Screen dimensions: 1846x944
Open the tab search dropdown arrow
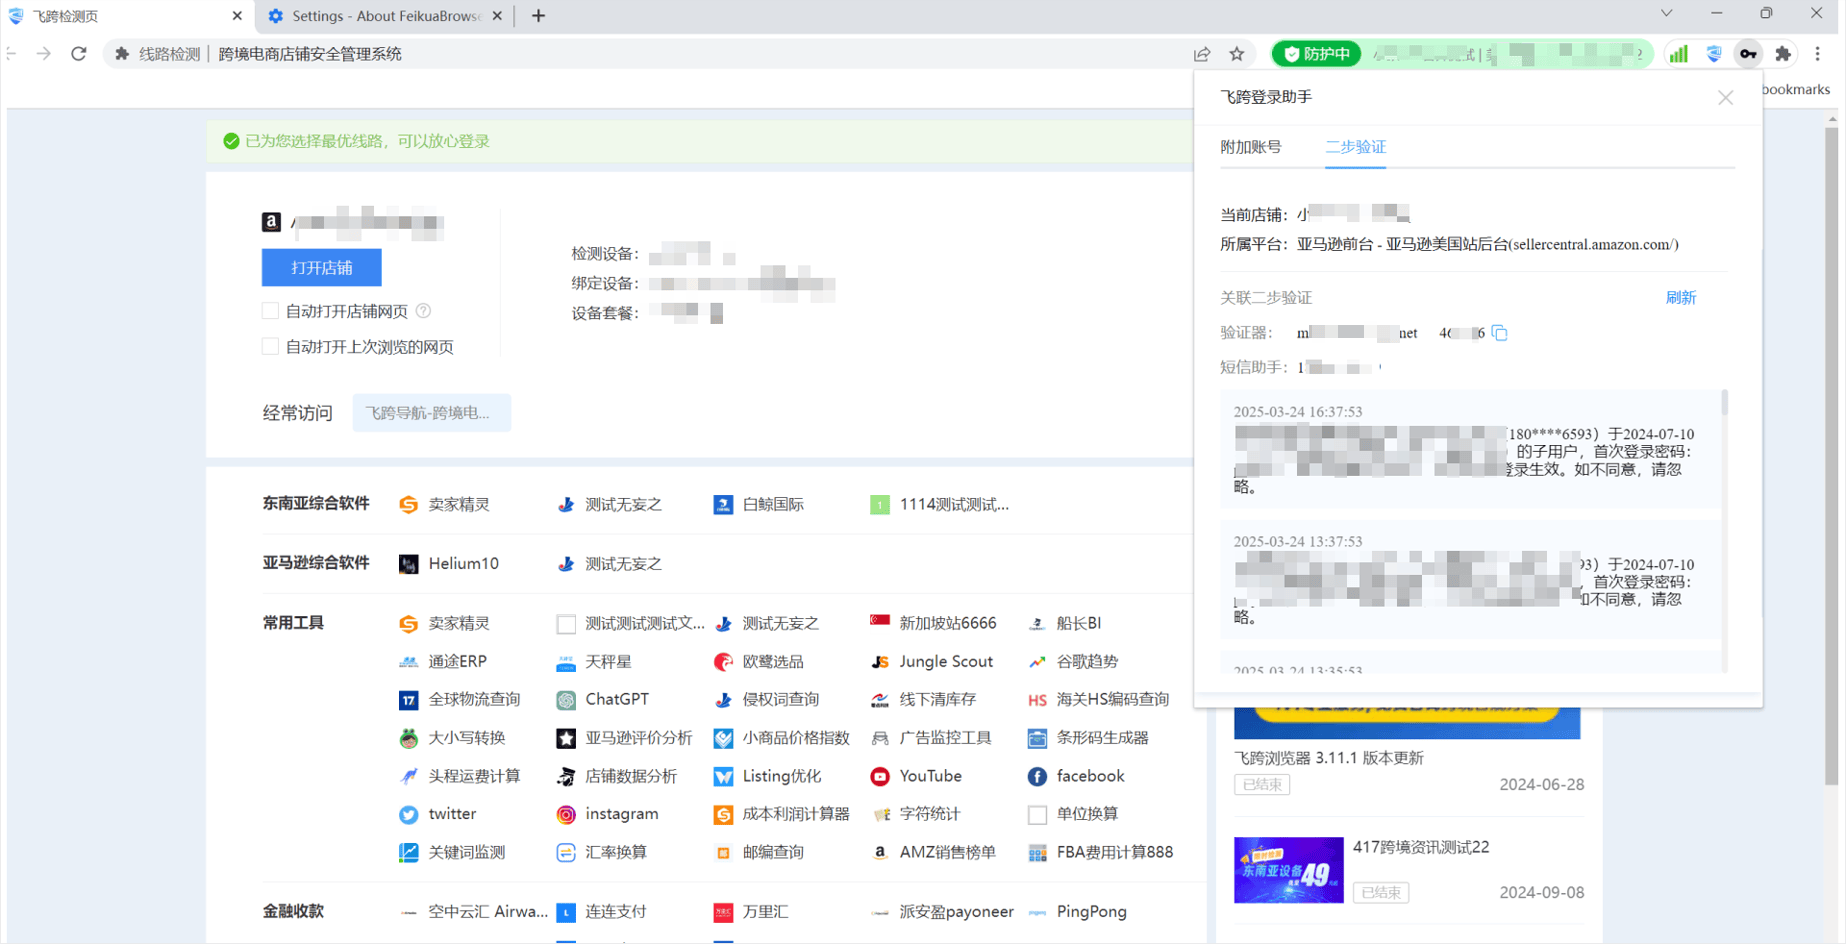point(1666,14)
